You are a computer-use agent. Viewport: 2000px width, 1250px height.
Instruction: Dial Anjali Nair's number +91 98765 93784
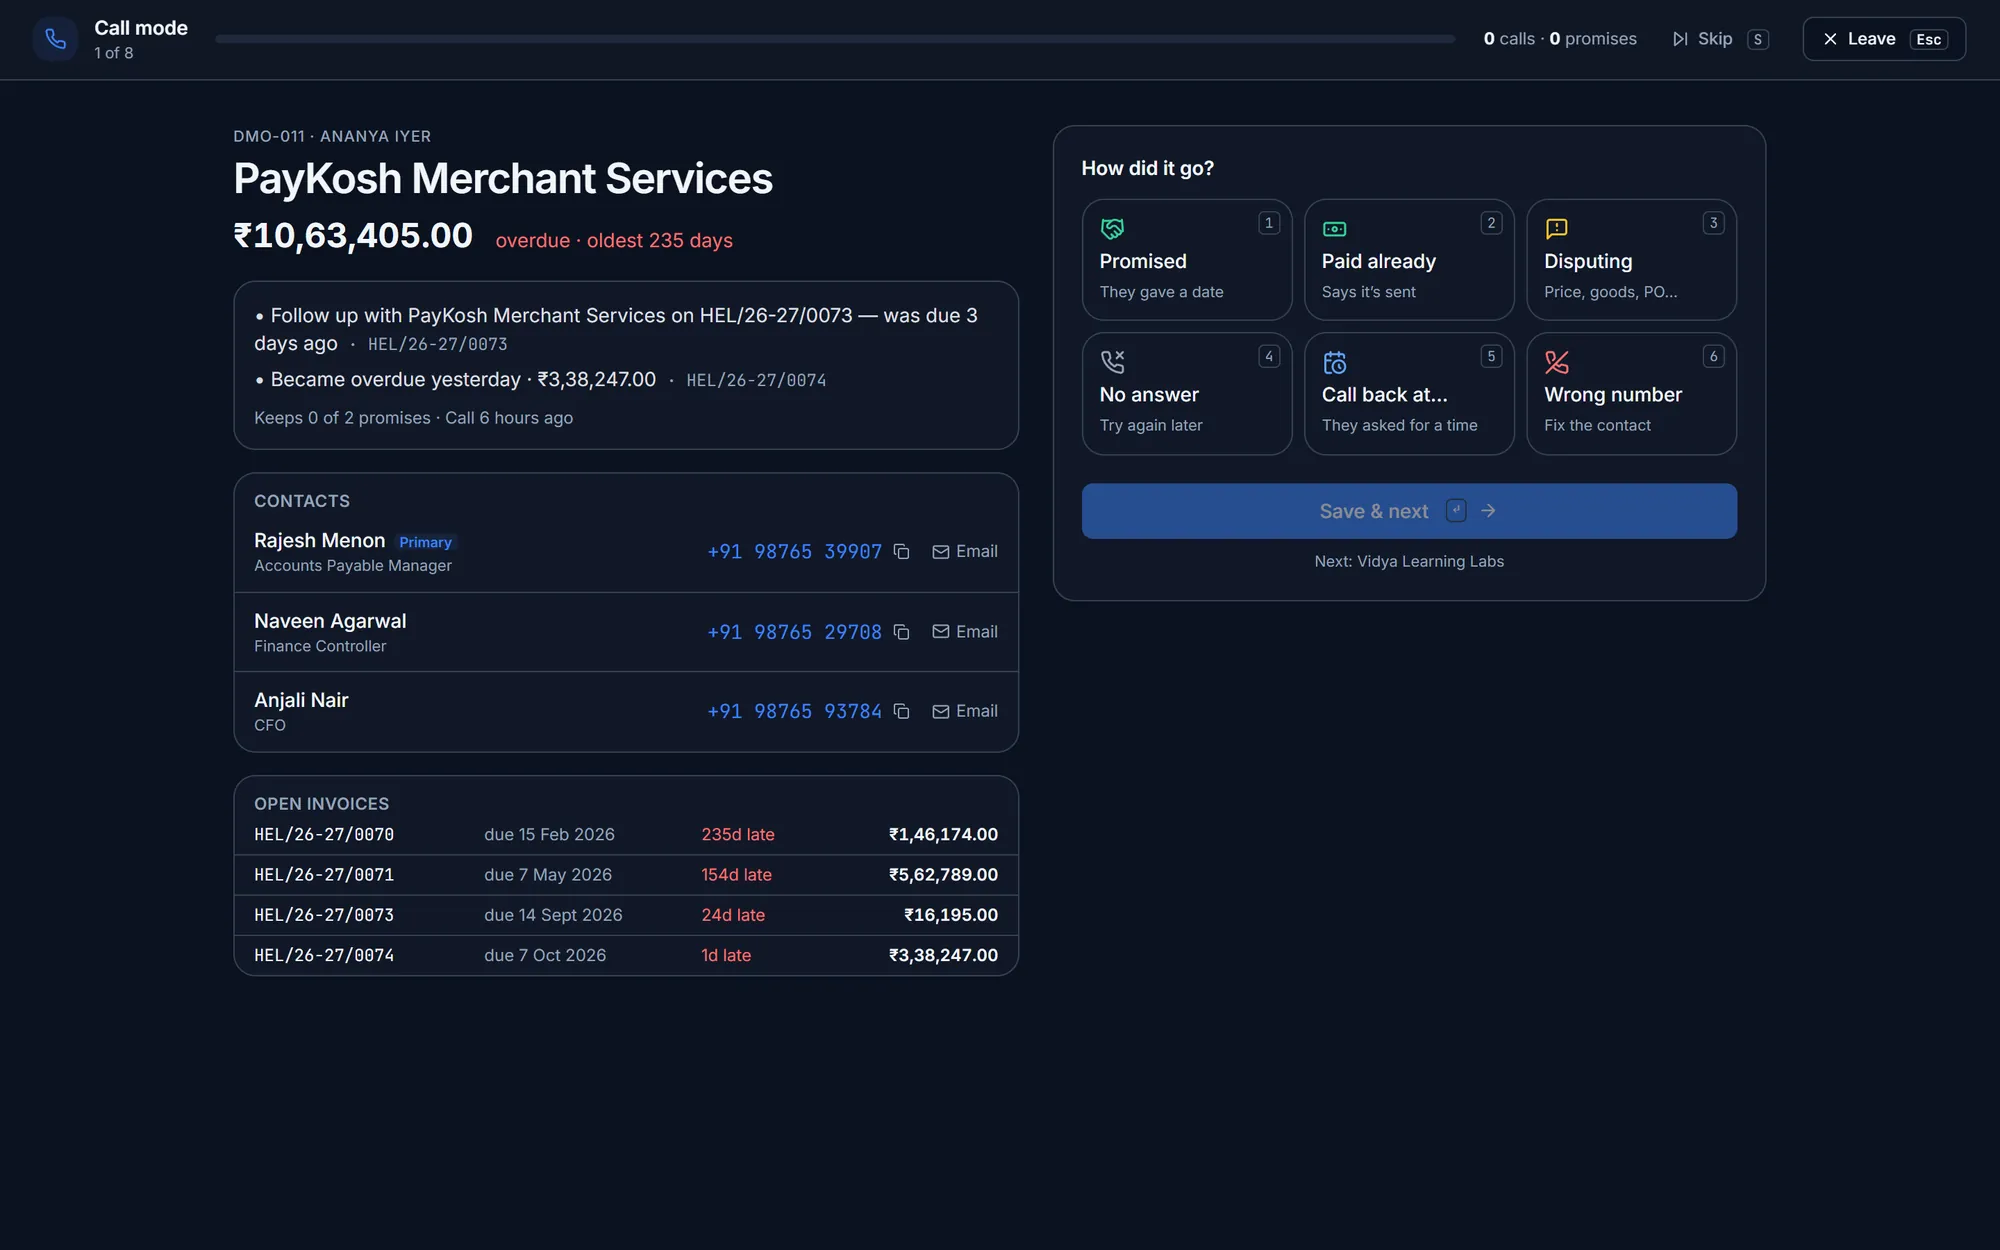coord(794,711)
